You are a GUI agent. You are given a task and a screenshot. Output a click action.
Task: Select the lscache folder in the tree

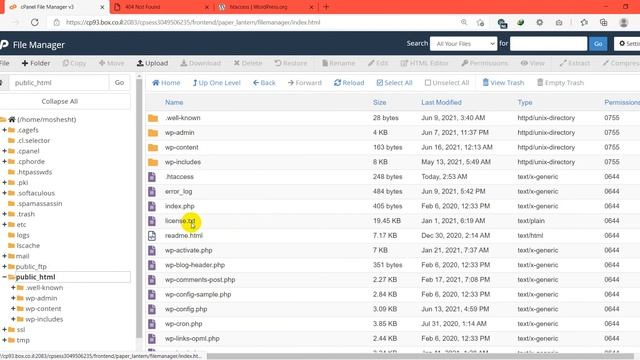point(28,246)
